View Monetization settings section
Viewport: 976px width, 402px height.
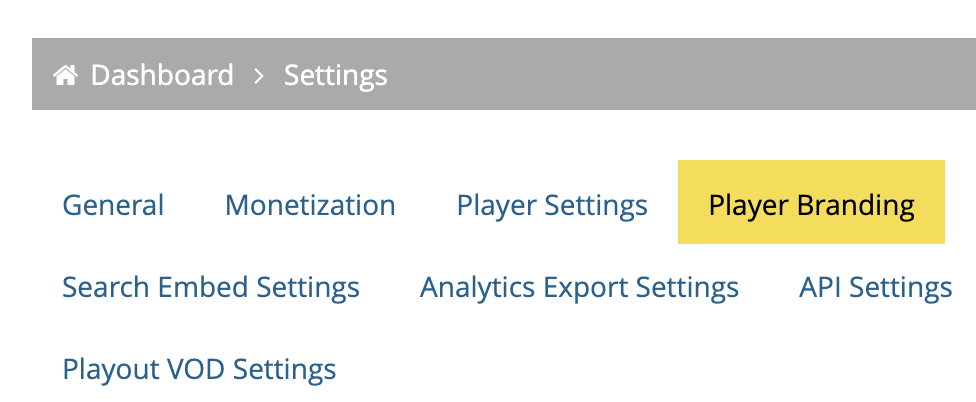310,205
